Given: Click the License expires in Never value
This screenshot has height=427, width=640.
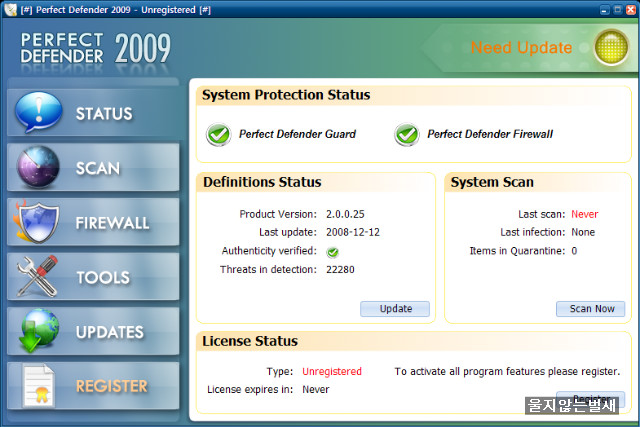Looking at the screenshot, I should click(316, 389).
